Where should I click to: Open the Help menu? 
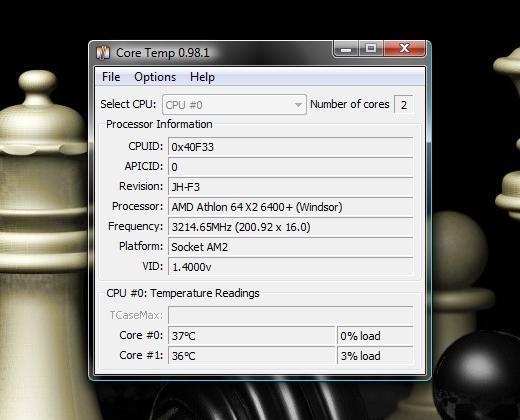(202, 77)
